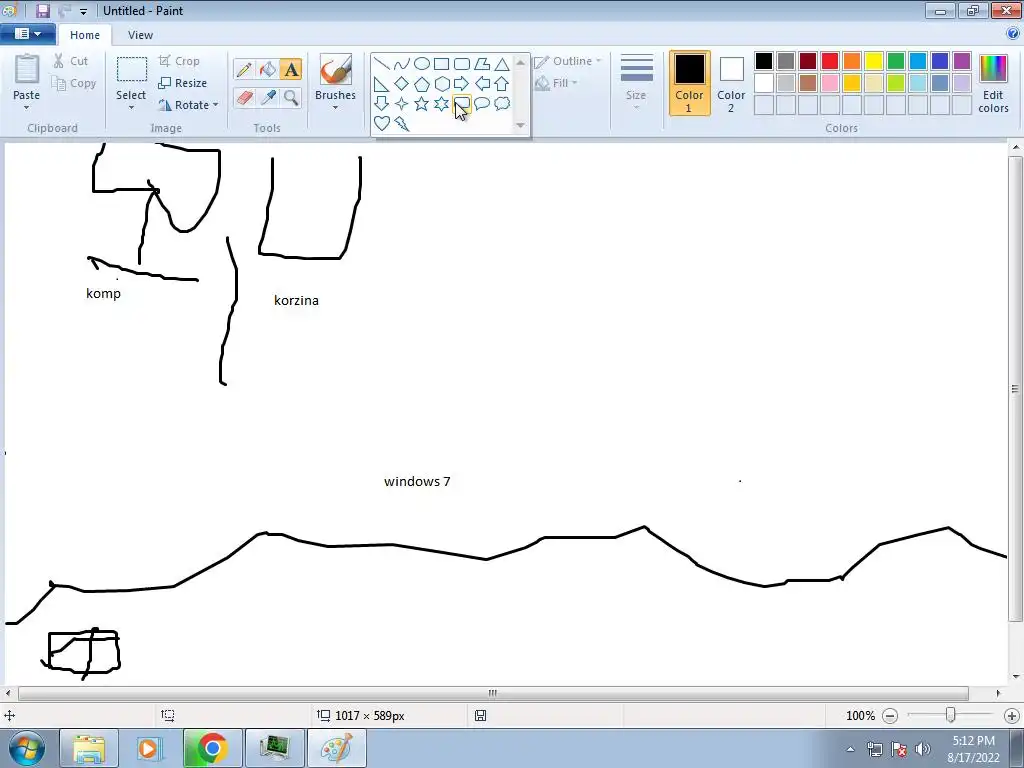Click the horizontal scrollbar
This screenshot has height=768, width=1024.
493,693
